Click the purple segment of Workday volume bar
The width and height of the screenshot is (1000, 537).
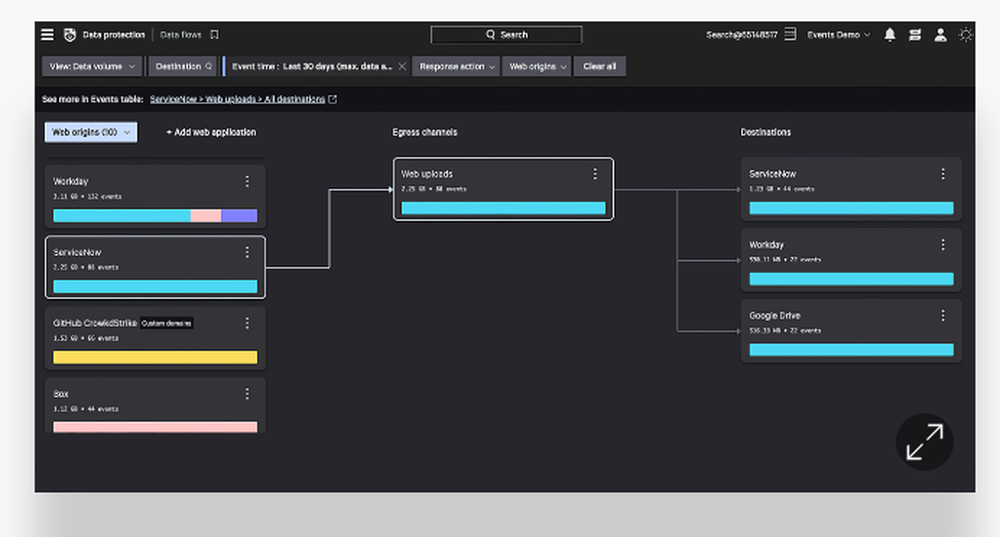click(239, 216)
